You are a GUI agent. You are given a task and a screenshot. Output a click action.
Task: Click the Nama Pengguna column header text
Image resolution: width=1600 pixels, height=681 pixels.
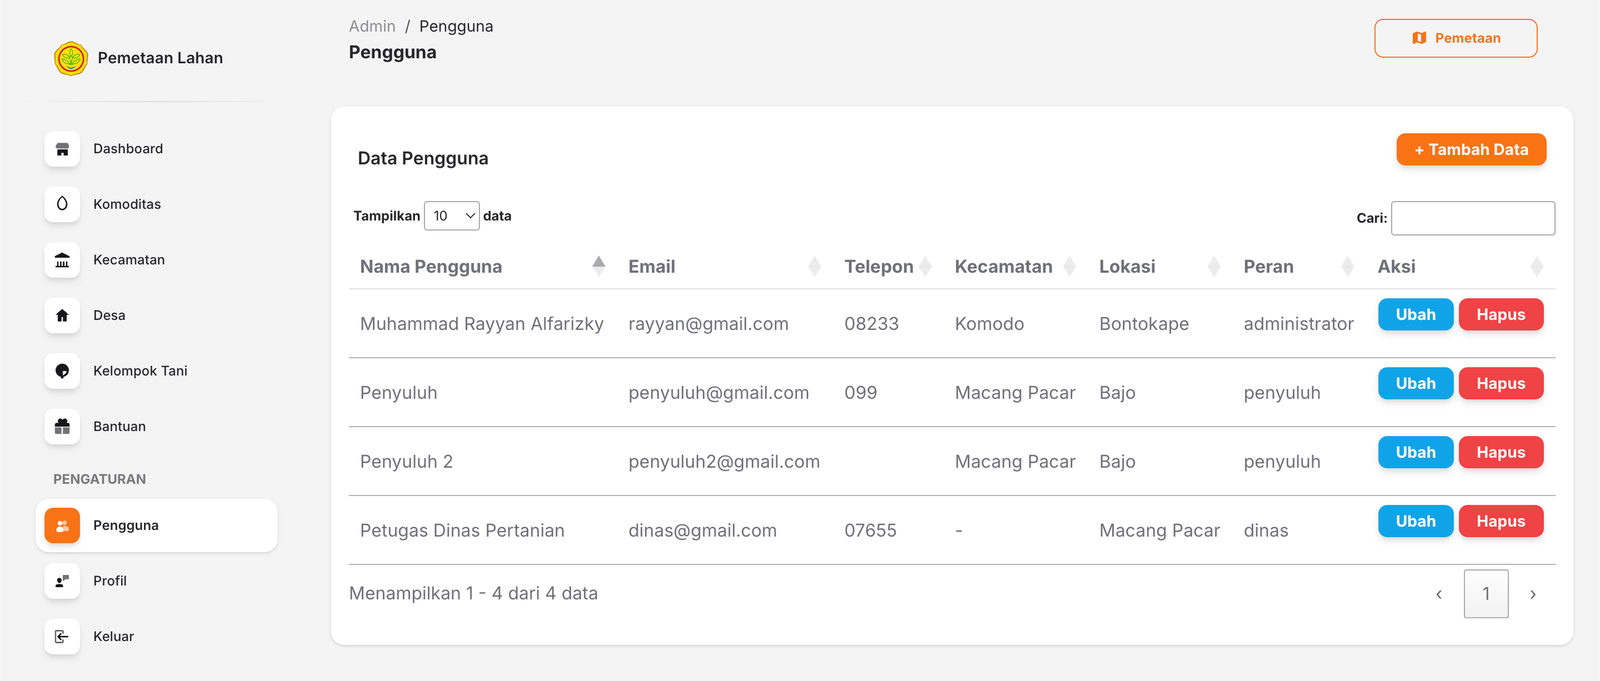pyautogui.click(x=431, y=267)
